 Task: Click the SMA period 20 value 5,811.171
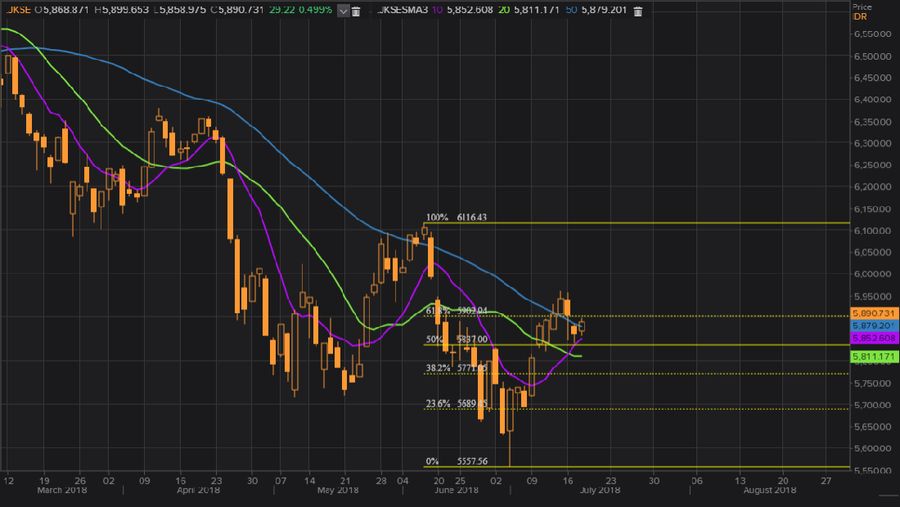pyautogui.click(x=536, y=10)
